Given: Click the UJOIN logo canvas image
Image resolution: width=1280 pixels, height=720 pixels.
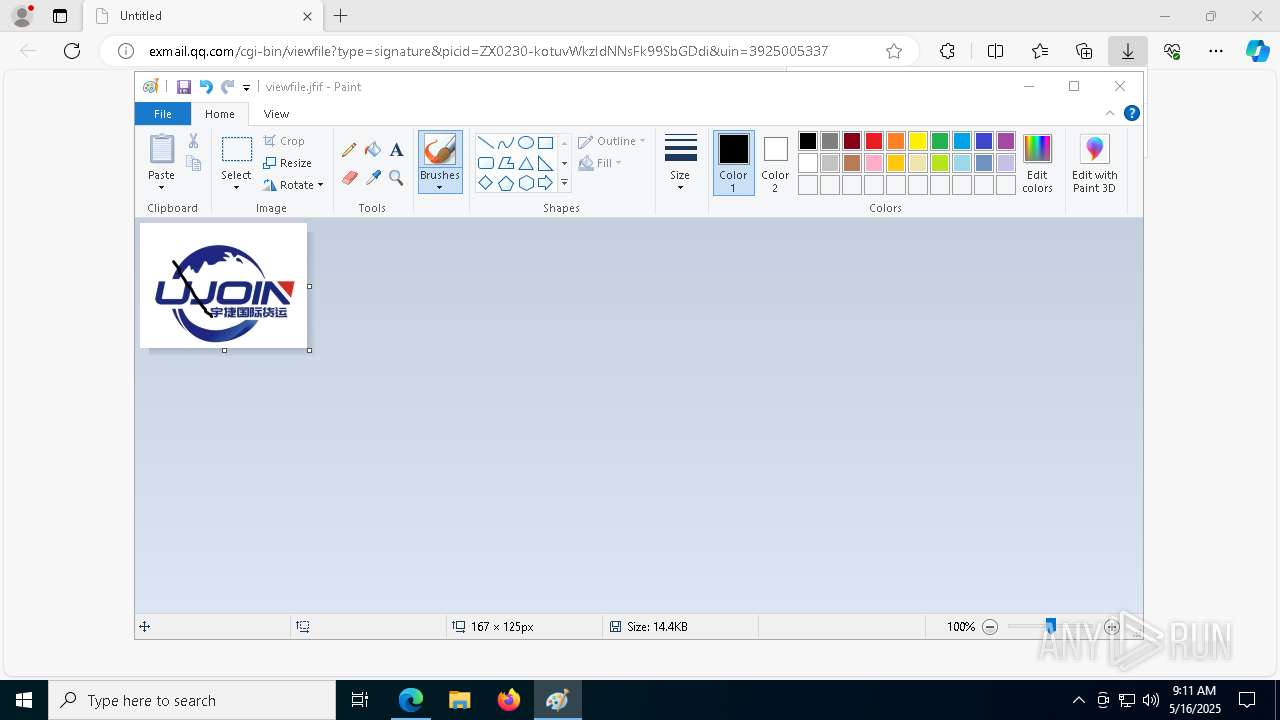Looking at the screenshot, I should pos(223,286).
